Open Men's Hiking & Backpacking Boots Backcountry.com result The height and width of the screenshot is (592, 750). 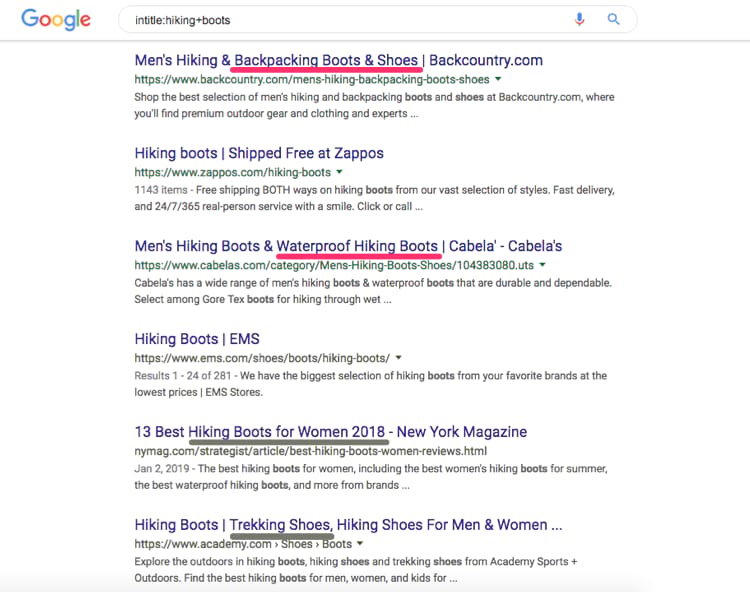click(339, 60)
